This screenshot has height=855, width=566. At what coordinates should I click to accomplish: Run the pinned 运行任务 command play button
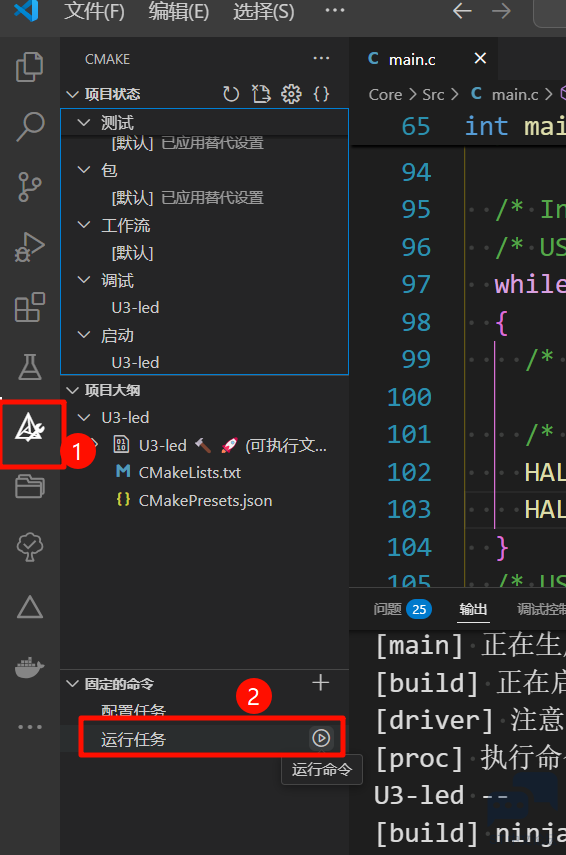[321, 738]
